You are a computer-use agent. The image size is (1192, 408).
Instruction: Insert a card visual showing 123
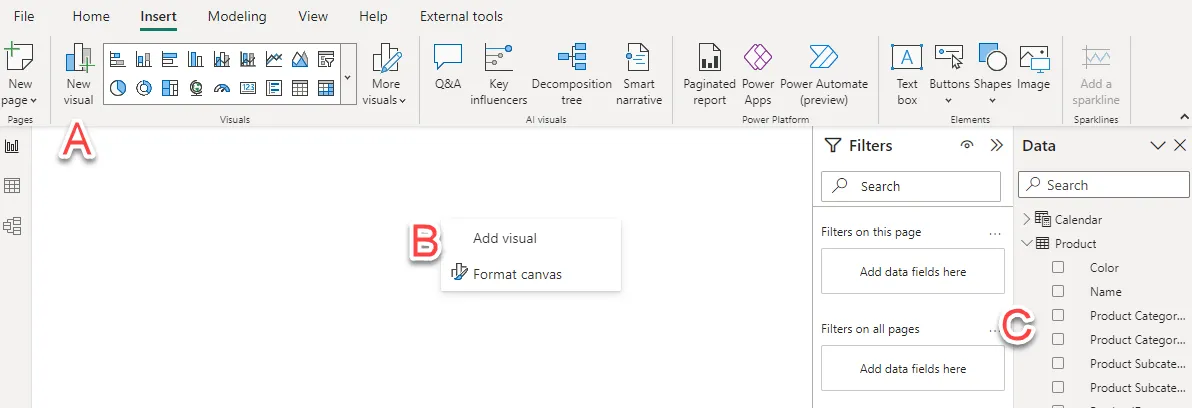coord(248,88)
